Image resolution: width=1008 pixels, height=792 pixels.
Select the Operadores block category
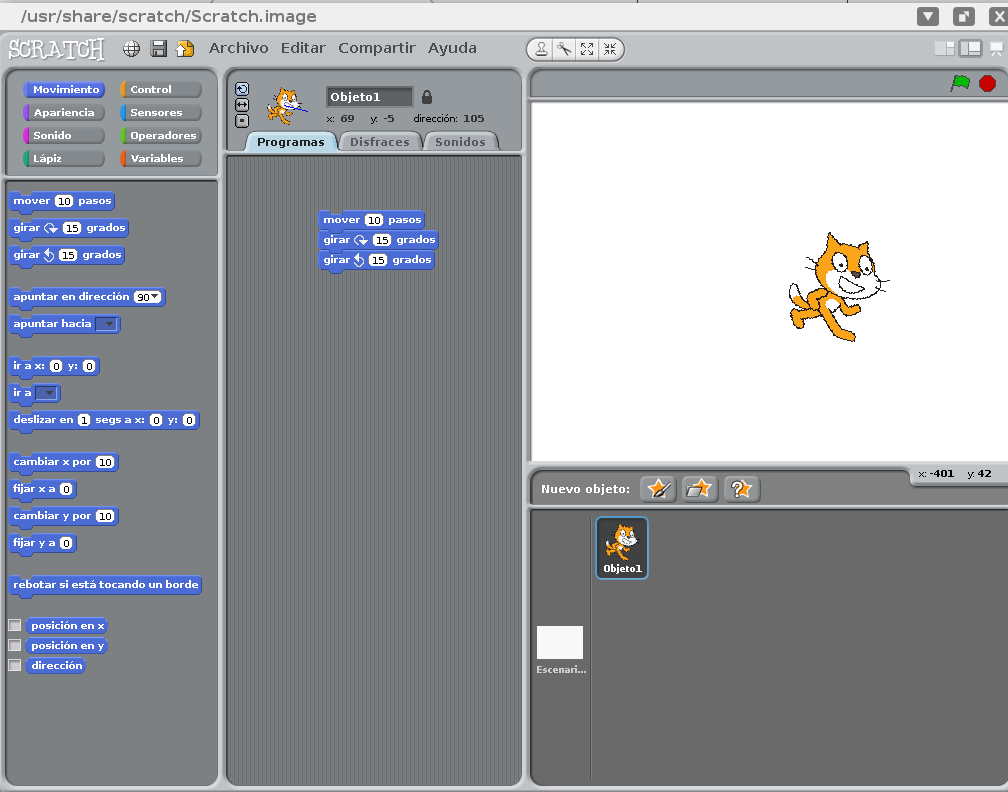point(161,136)
